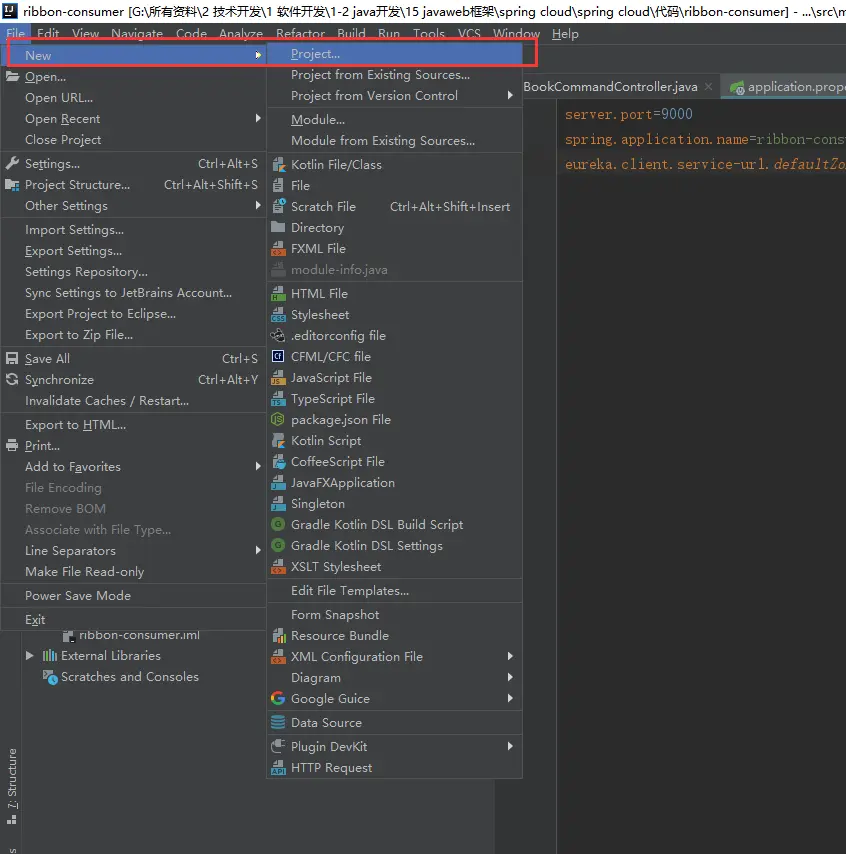
Task: Click the CFML/CFC file icon
Action: 278,357
